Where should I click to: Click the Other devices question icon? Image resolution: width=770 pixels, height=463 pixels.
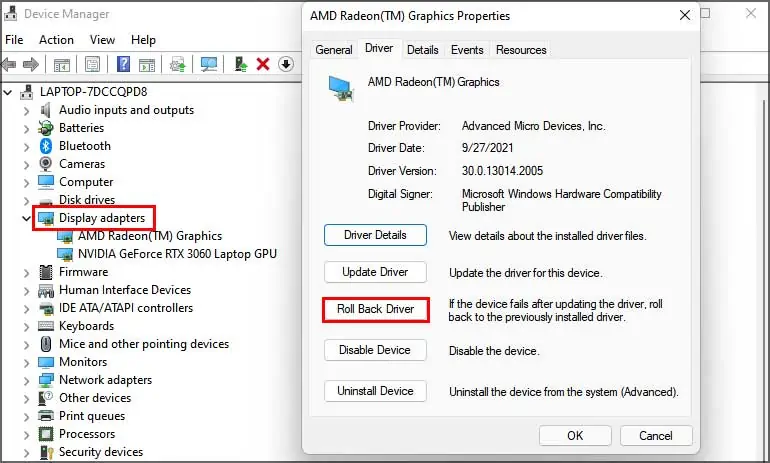(x=46, y=398)
